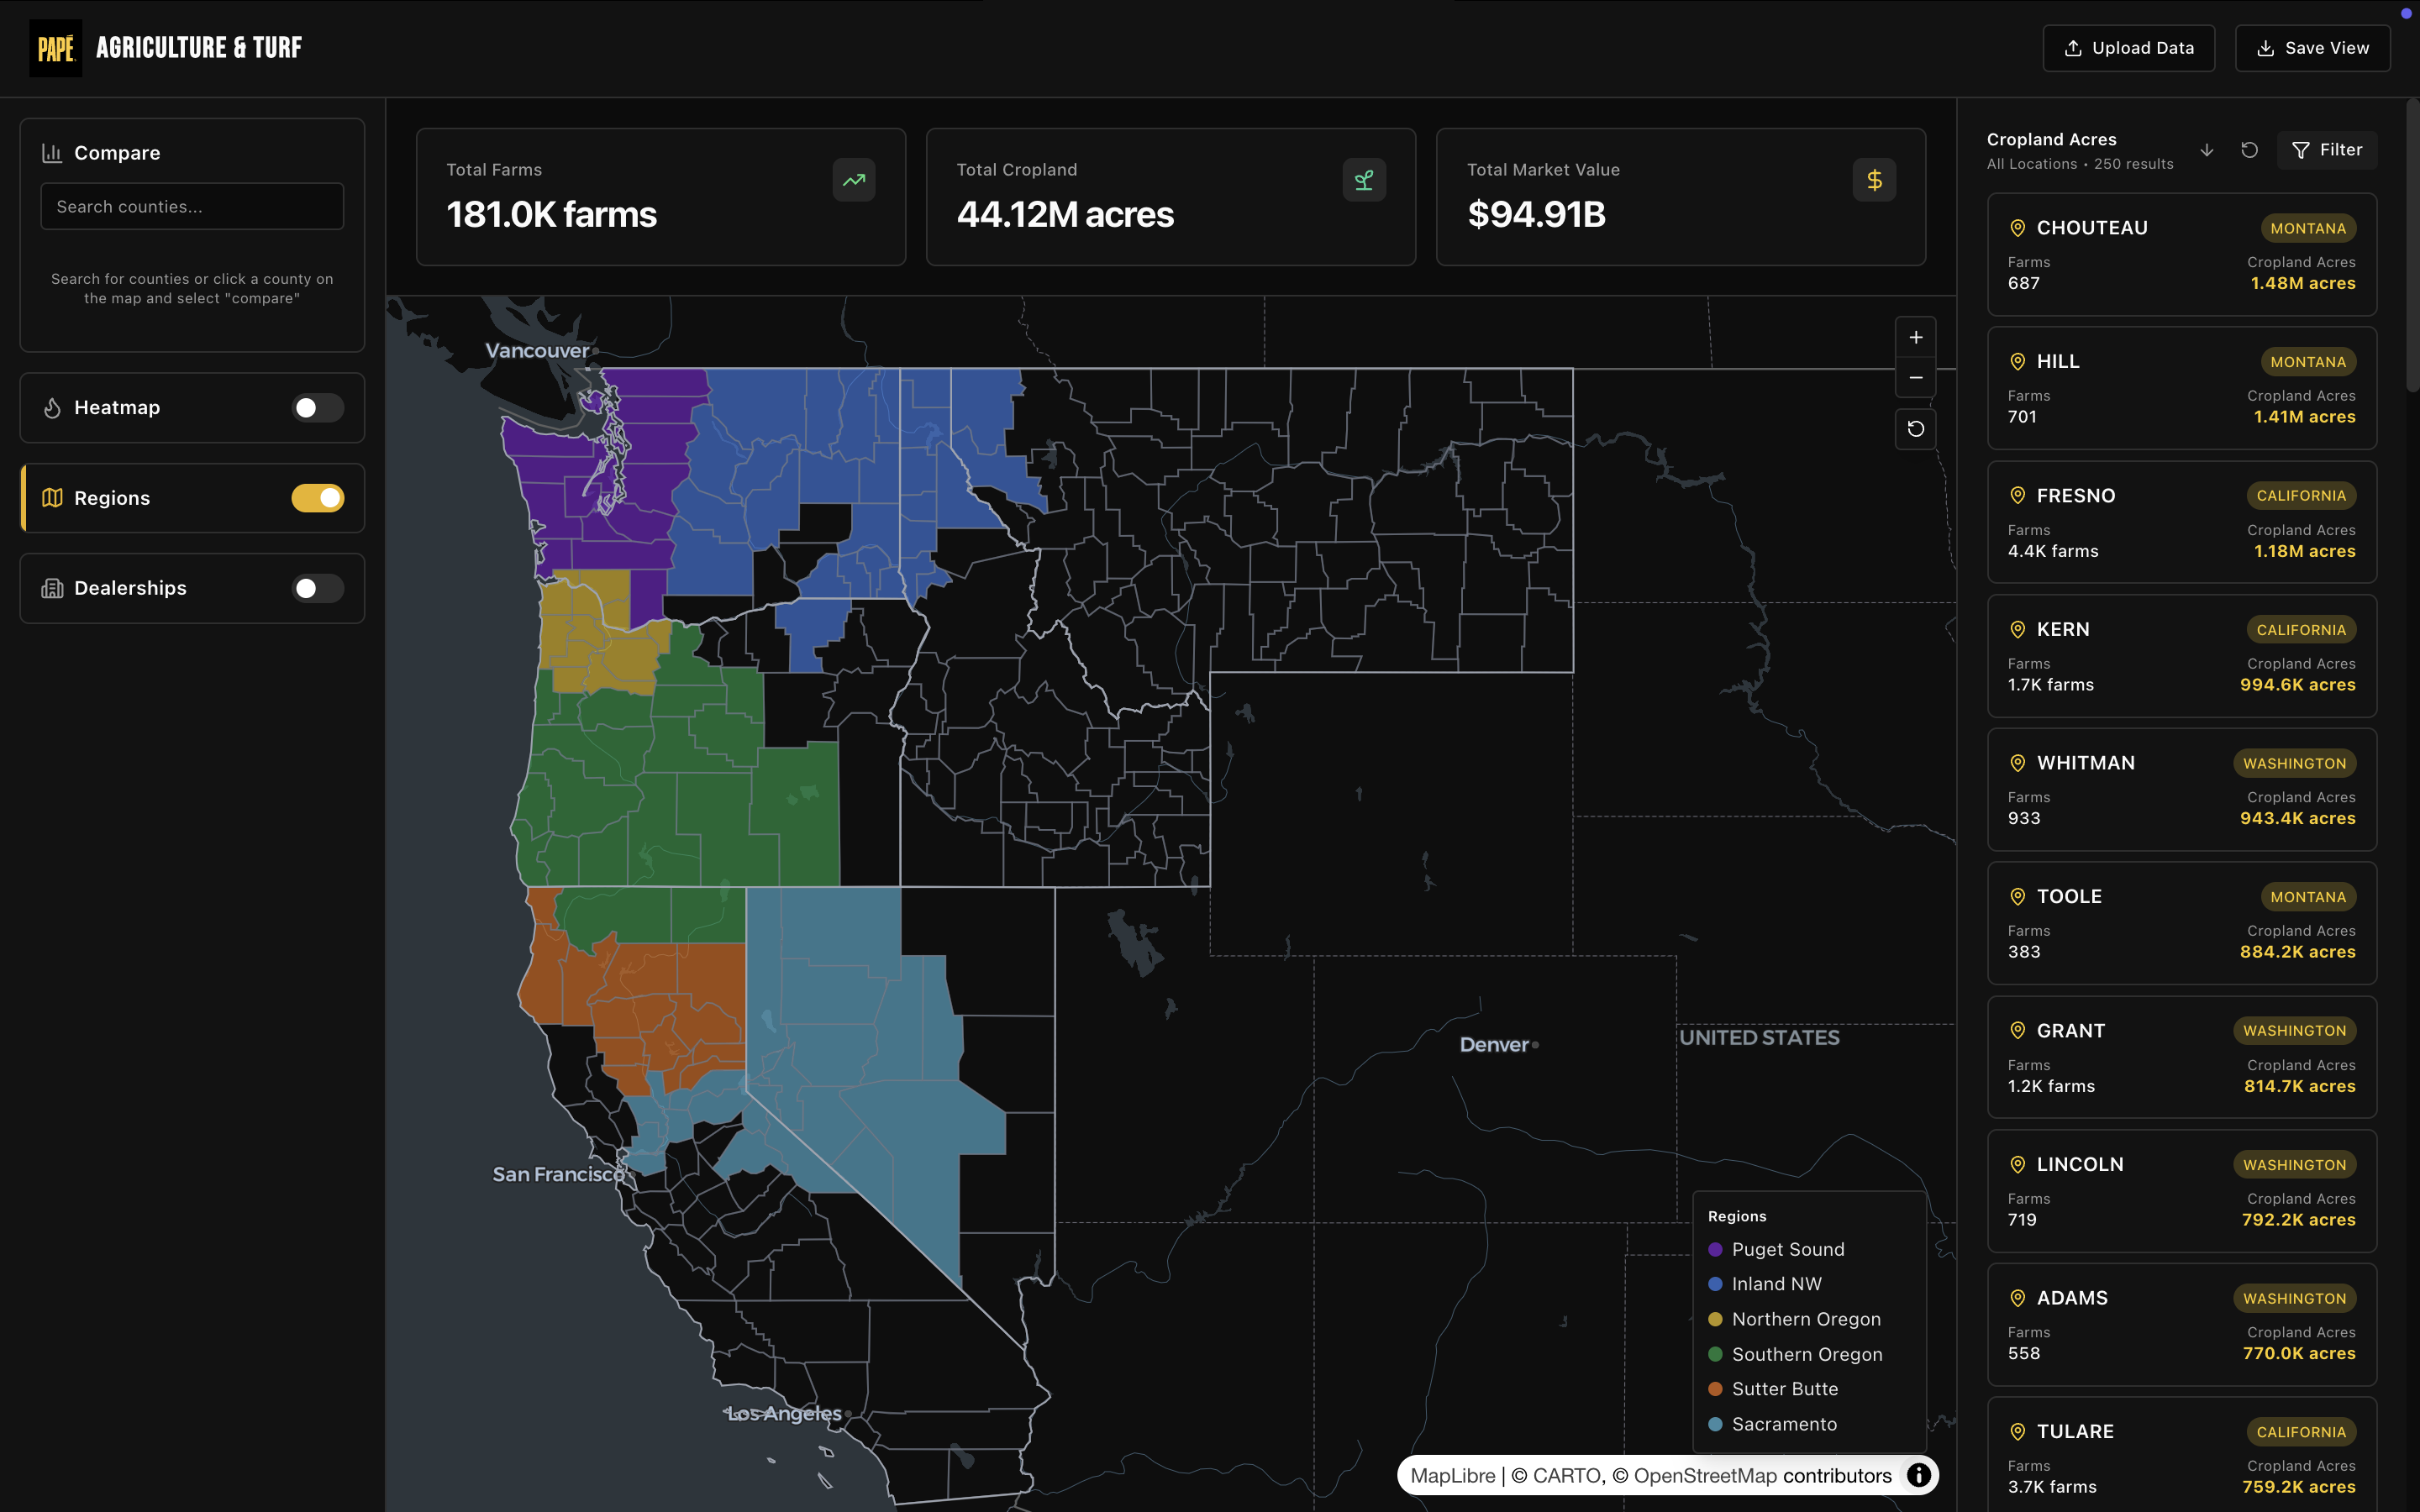Click the Denver label on the map
This screenshot has height=1512, width=2420.
1494,1045
